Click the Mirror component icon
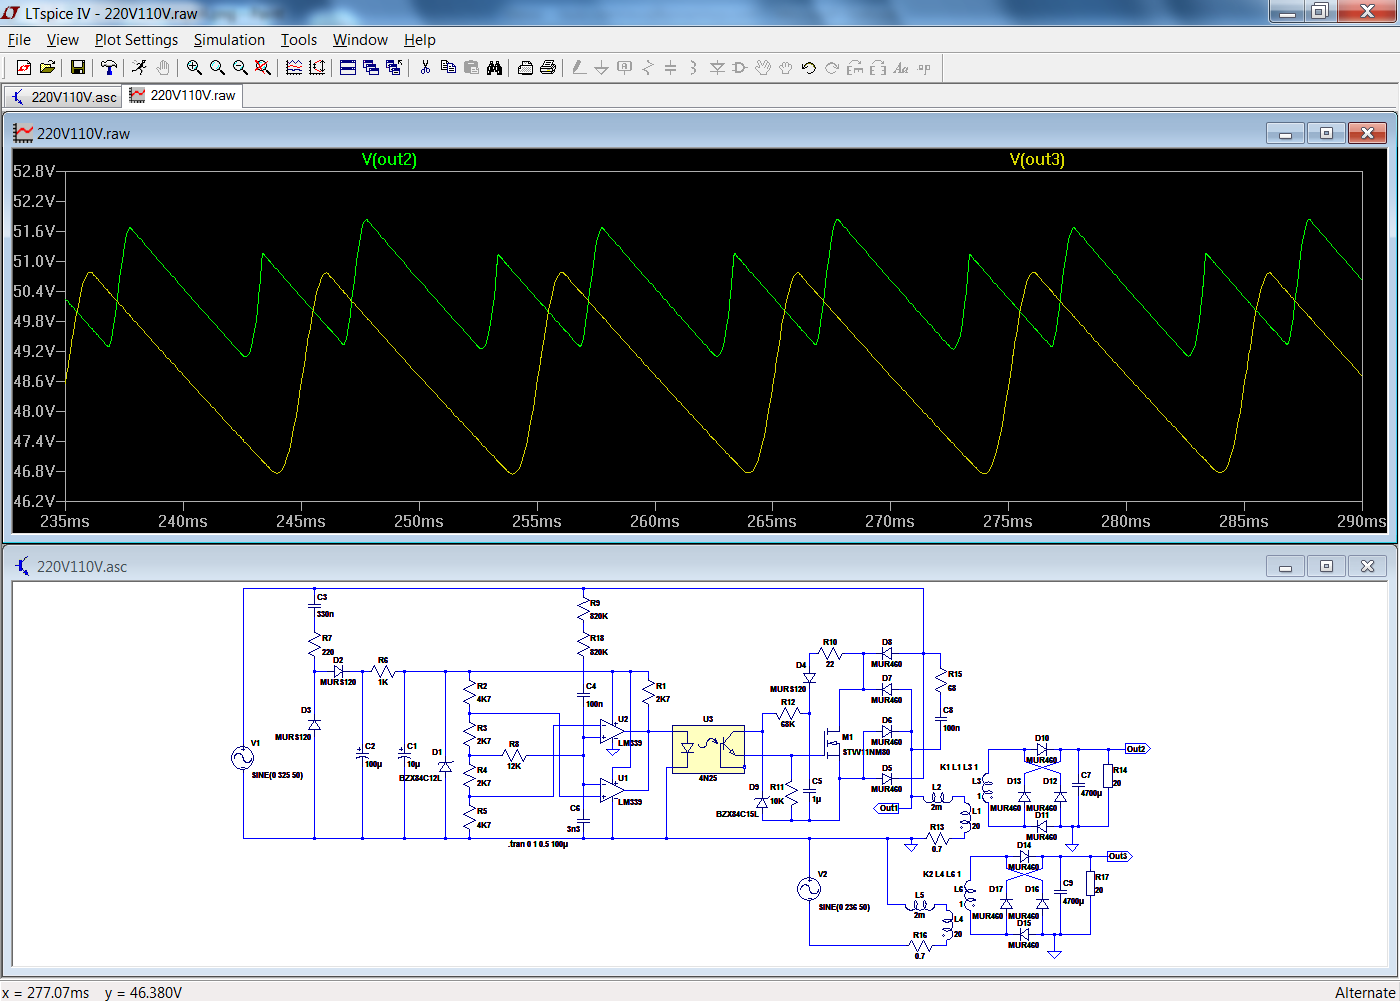 (878, 68)
